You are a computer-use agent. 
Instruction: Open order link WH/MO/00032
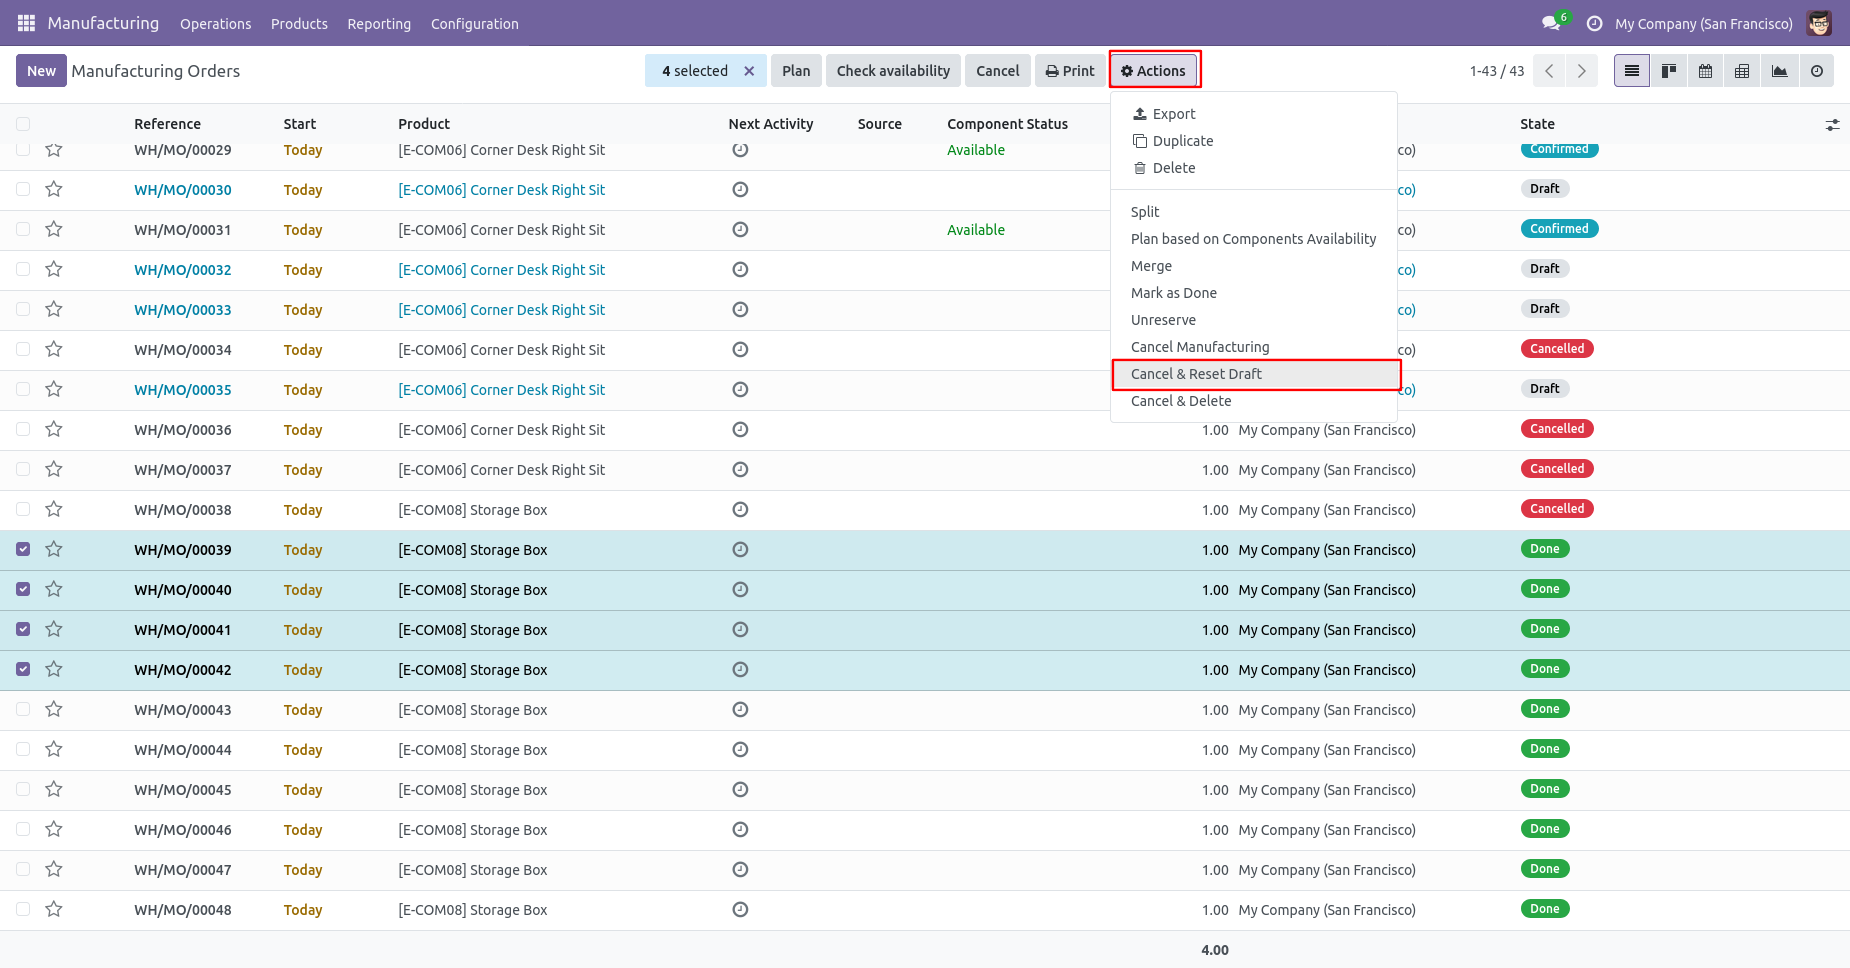(x=183, y=270)
